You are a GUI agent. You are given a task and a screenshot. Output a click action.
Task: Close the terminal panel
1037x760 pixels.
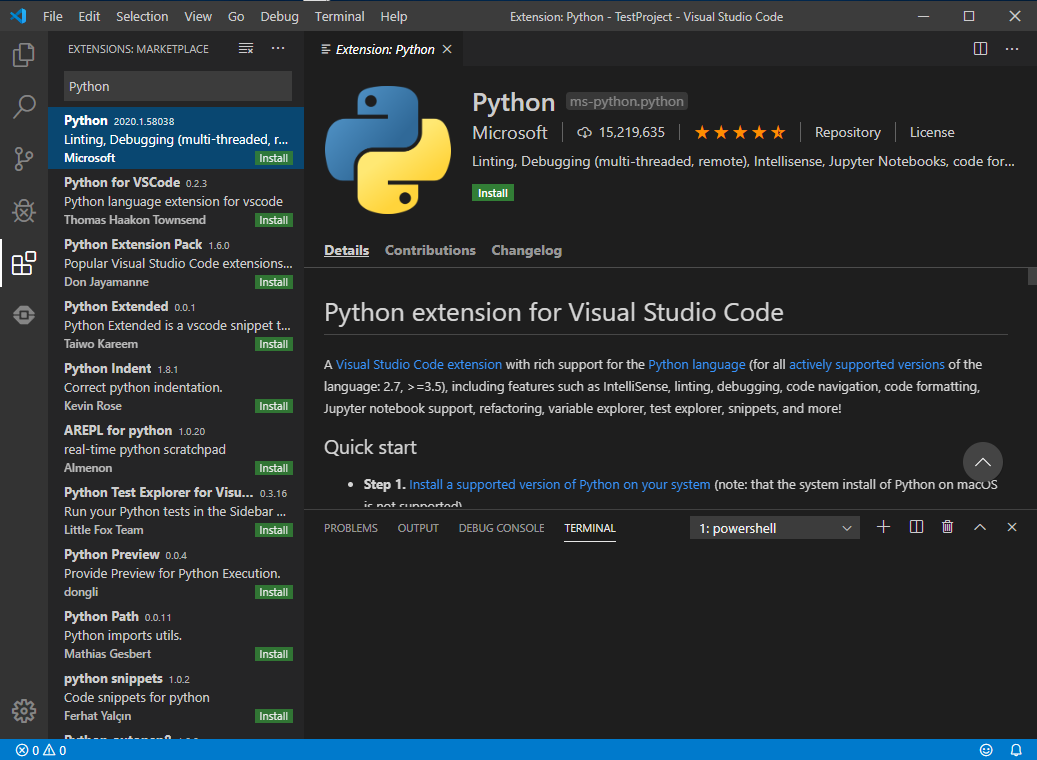(x=1011, y=527)
